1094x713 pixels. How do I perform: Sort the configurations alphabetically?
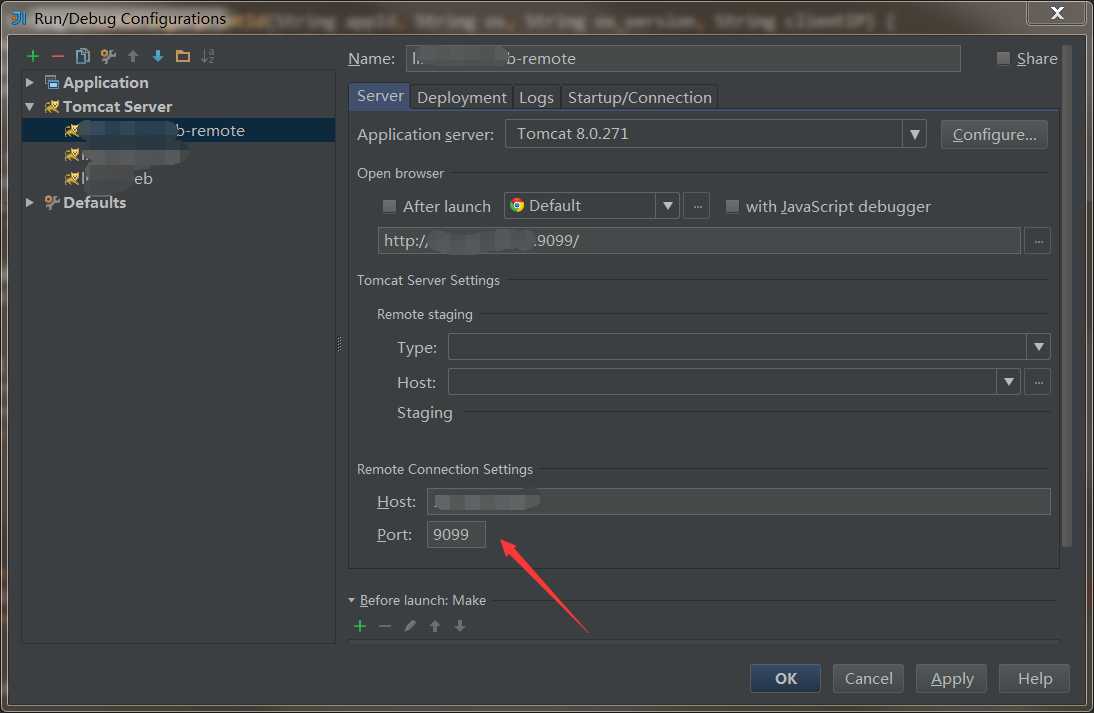pyautogui.click(x=208, y=57)
